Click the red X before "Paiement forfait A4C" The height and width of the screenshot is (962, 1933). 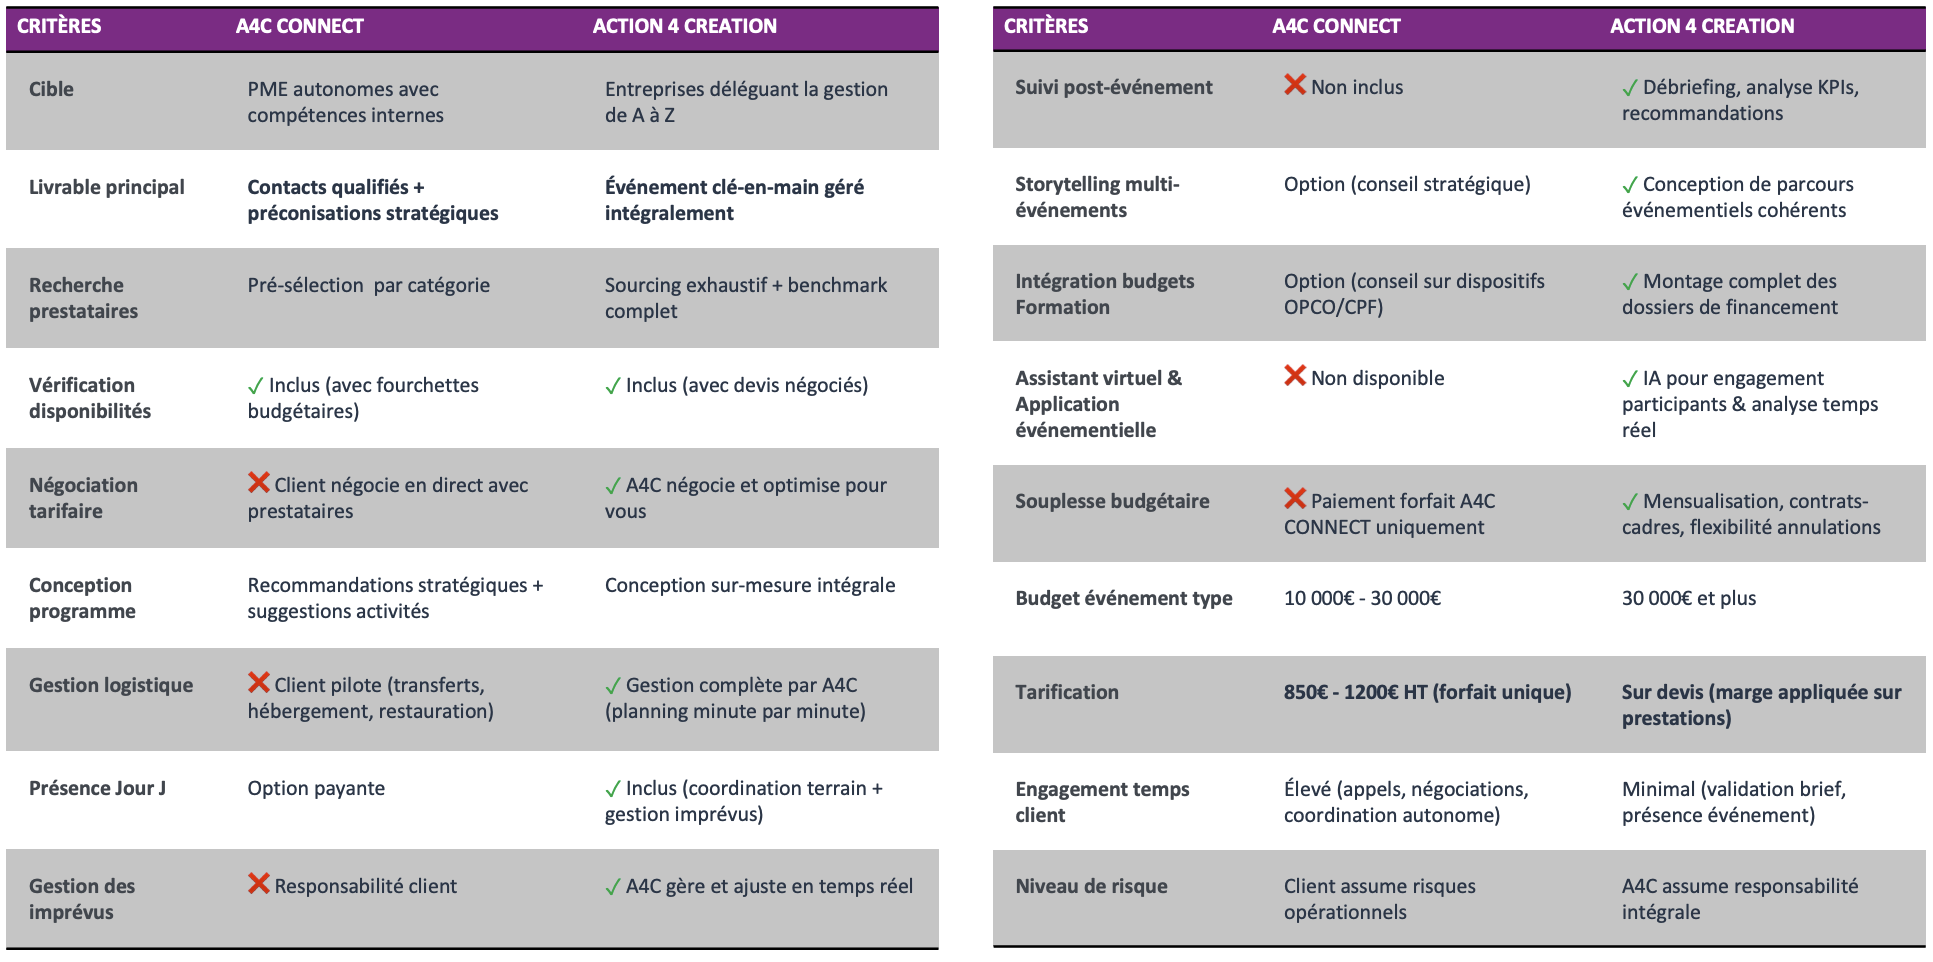click(x=1295, y=499)
